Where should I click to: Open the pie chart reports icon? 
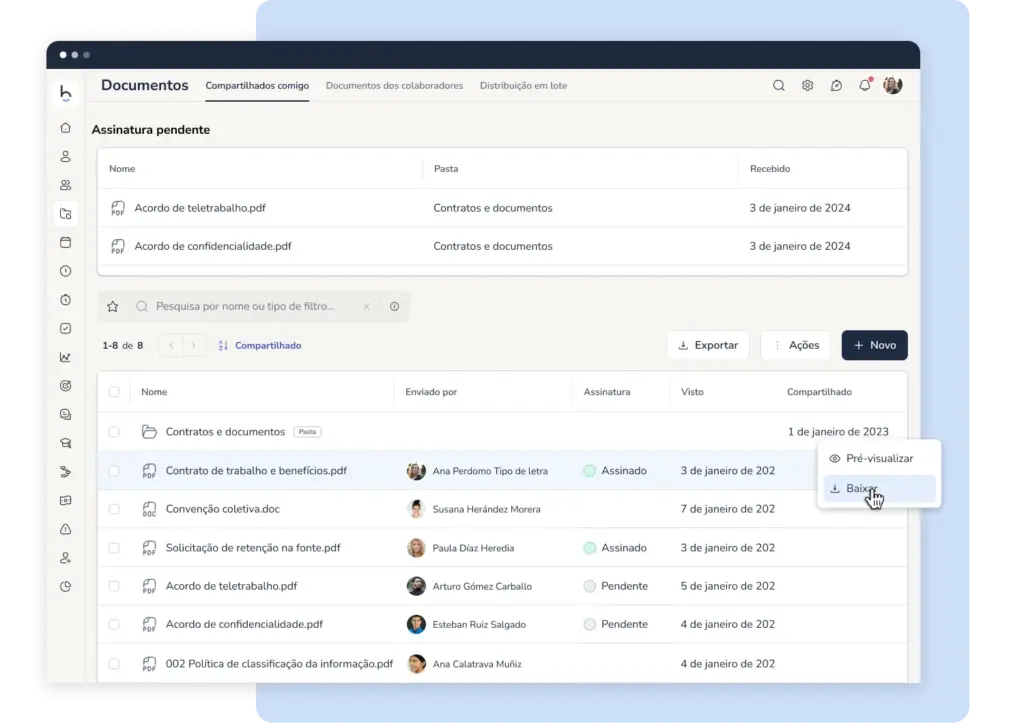(65, 586)
